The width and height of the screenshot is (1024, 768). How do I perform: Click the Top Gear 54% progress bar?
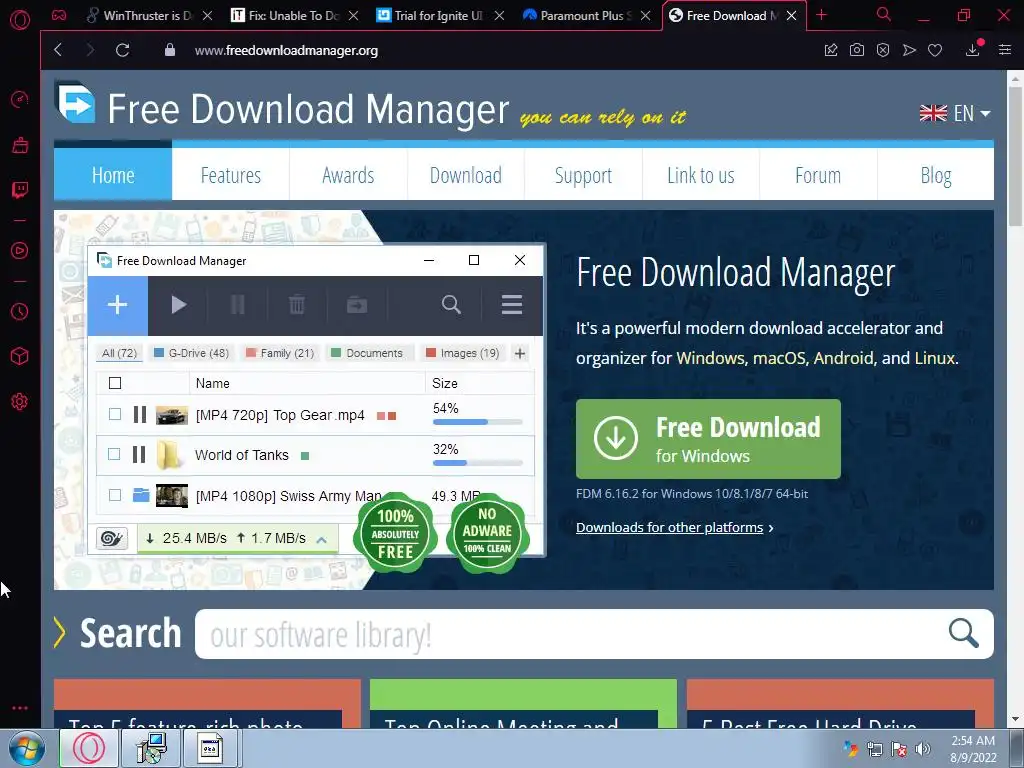(x=477, y=422)
